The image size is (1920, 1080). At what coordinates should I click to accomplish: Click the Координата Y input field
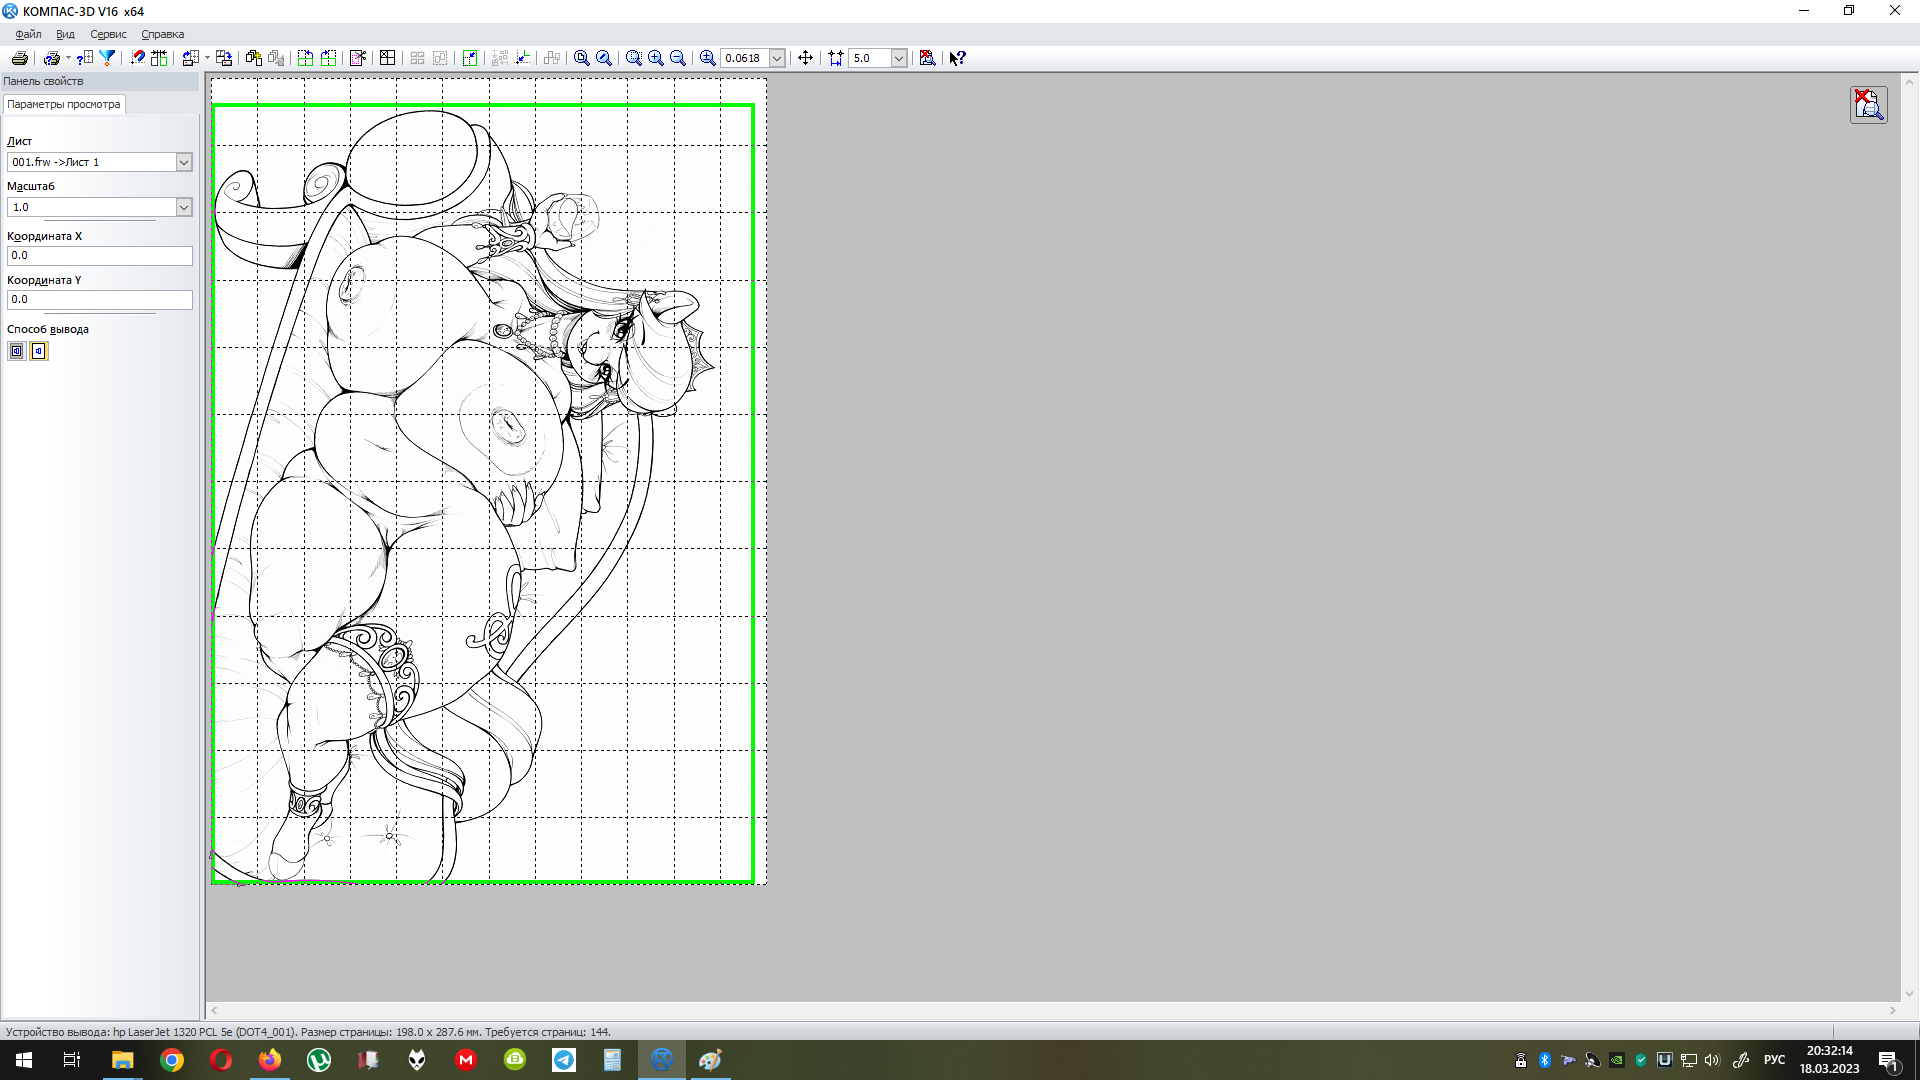(99, 299)
